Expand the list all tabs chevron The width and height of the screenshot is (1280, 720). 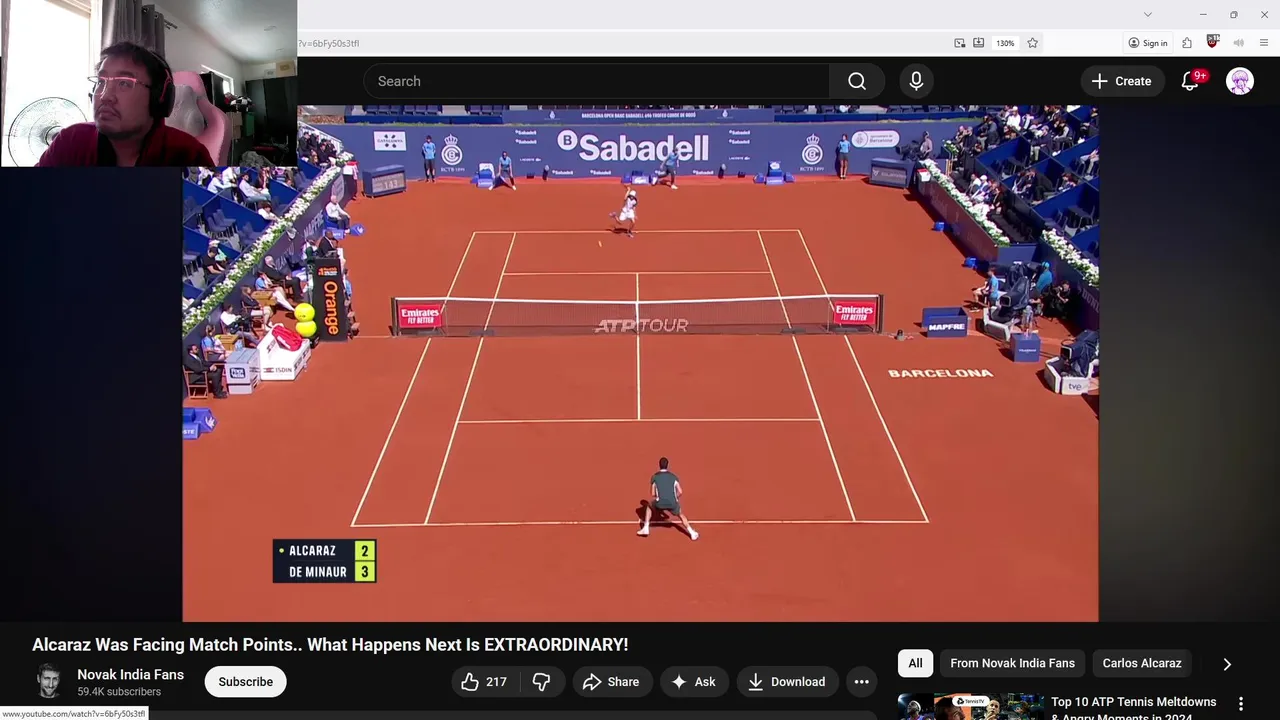pos(1148,14)
